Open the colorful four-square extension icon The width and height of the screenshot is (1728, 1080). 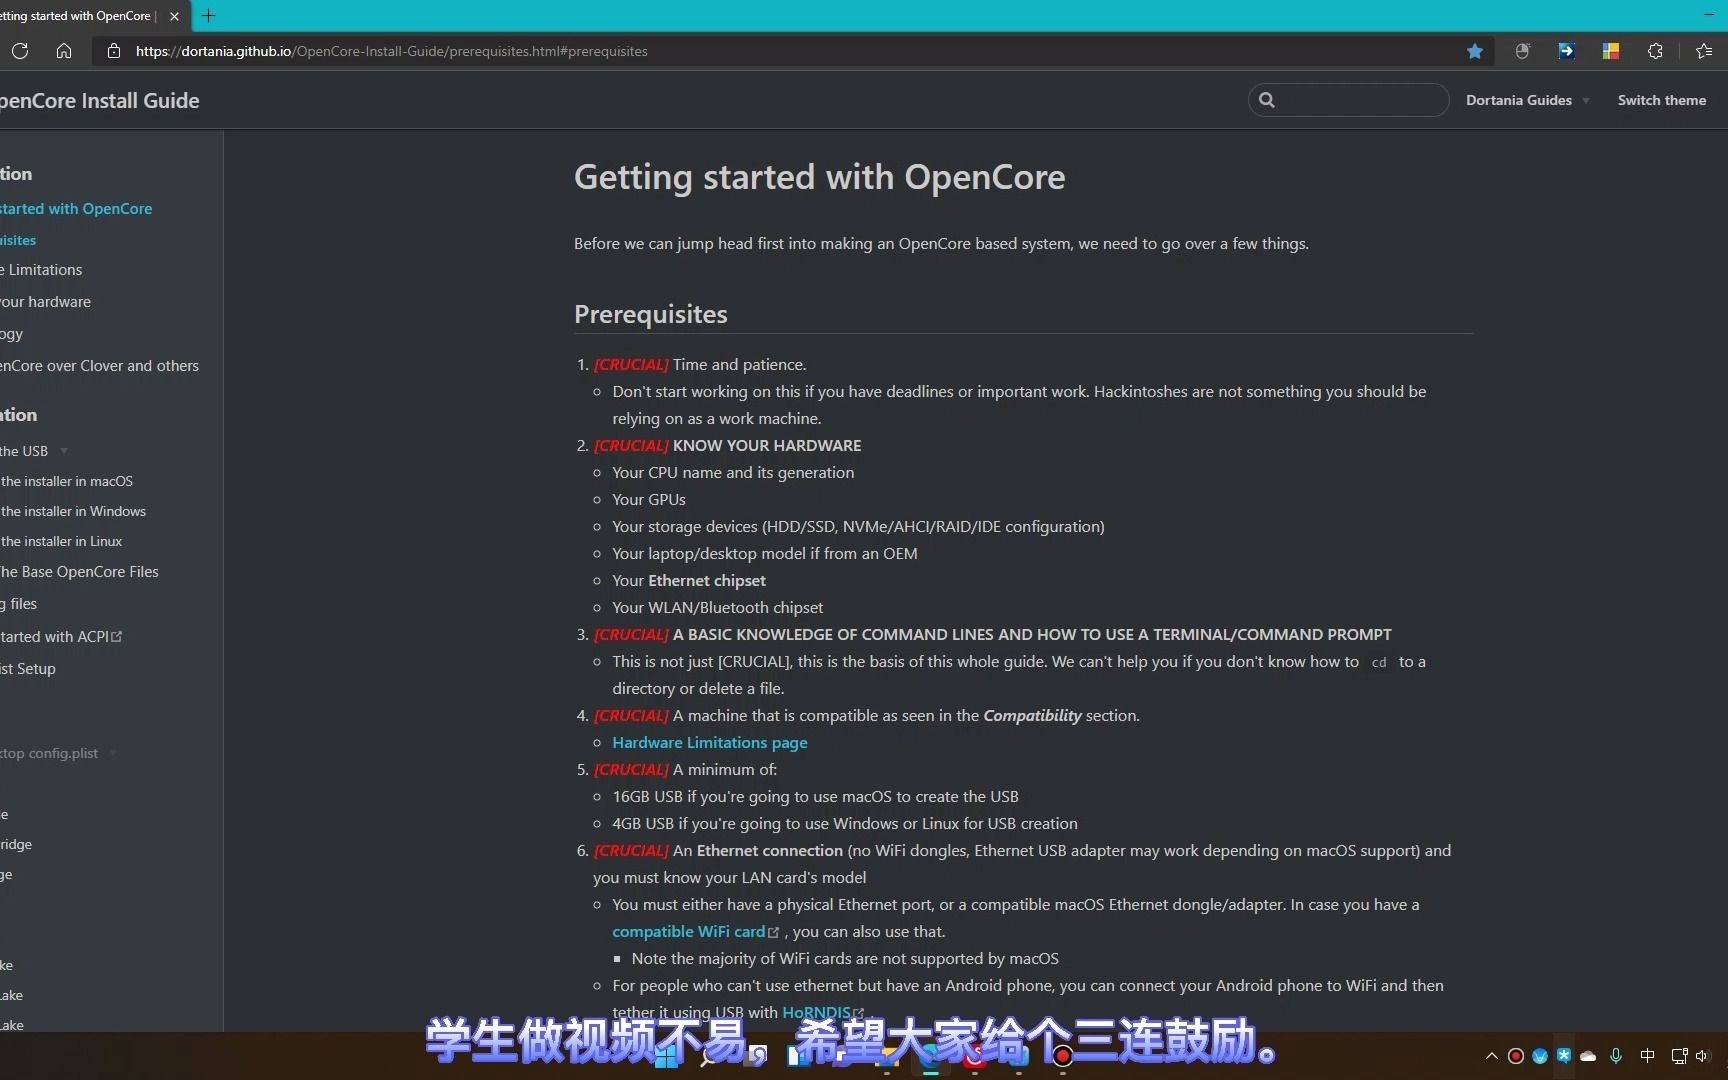tap(1610, 51)
